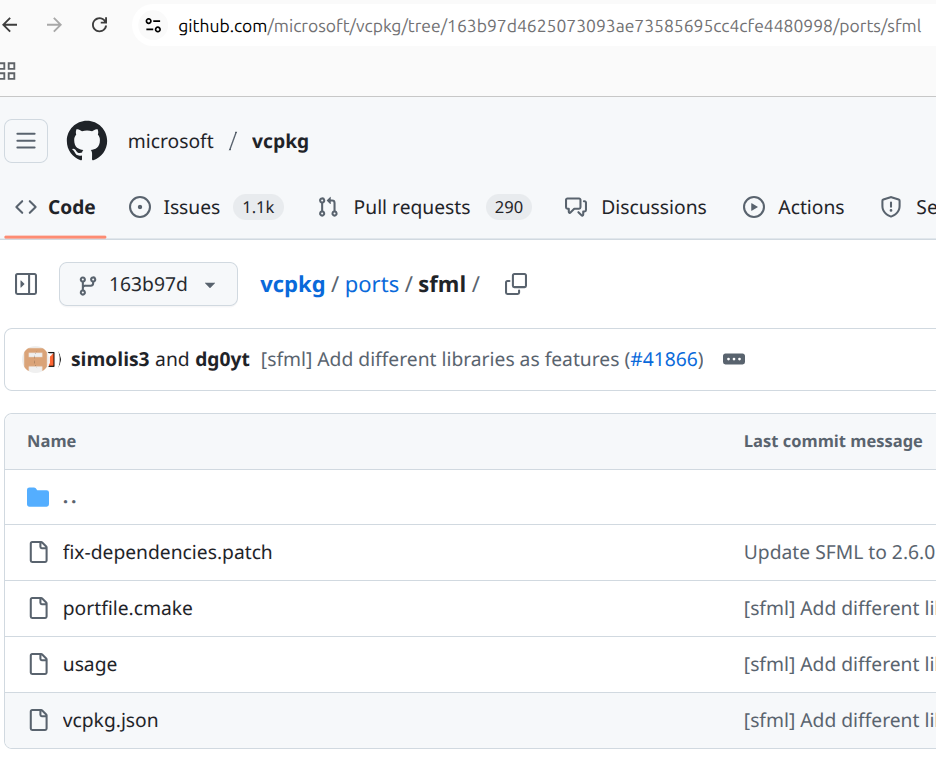This screenshot has width=936, height=767.
Task: Open the Actions tab
Action: (x=793, y=207)
